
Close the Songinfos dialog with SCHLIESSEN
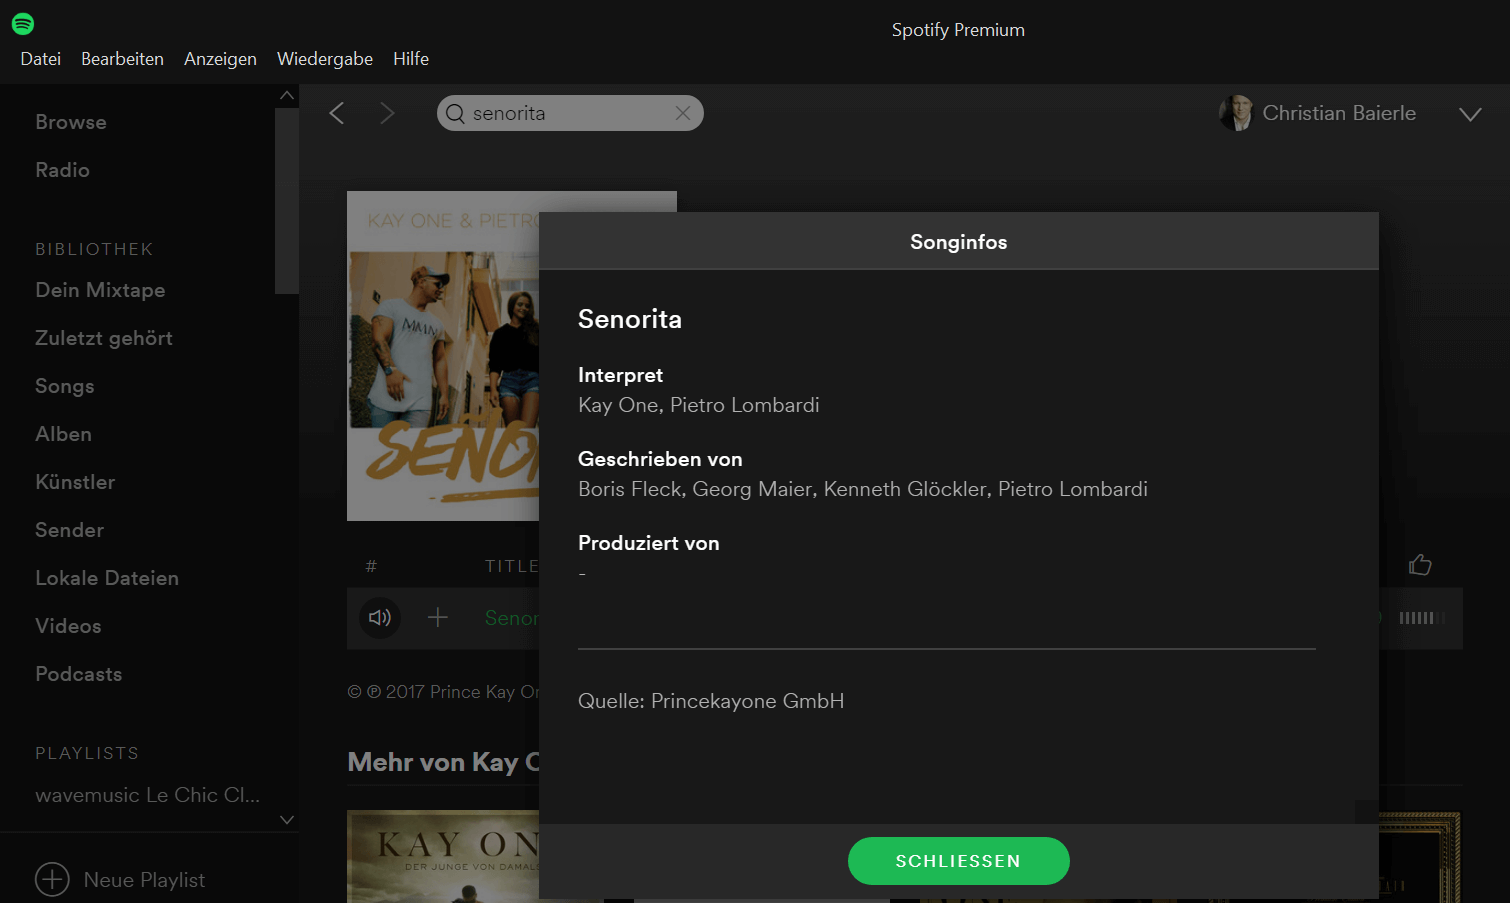958,861
